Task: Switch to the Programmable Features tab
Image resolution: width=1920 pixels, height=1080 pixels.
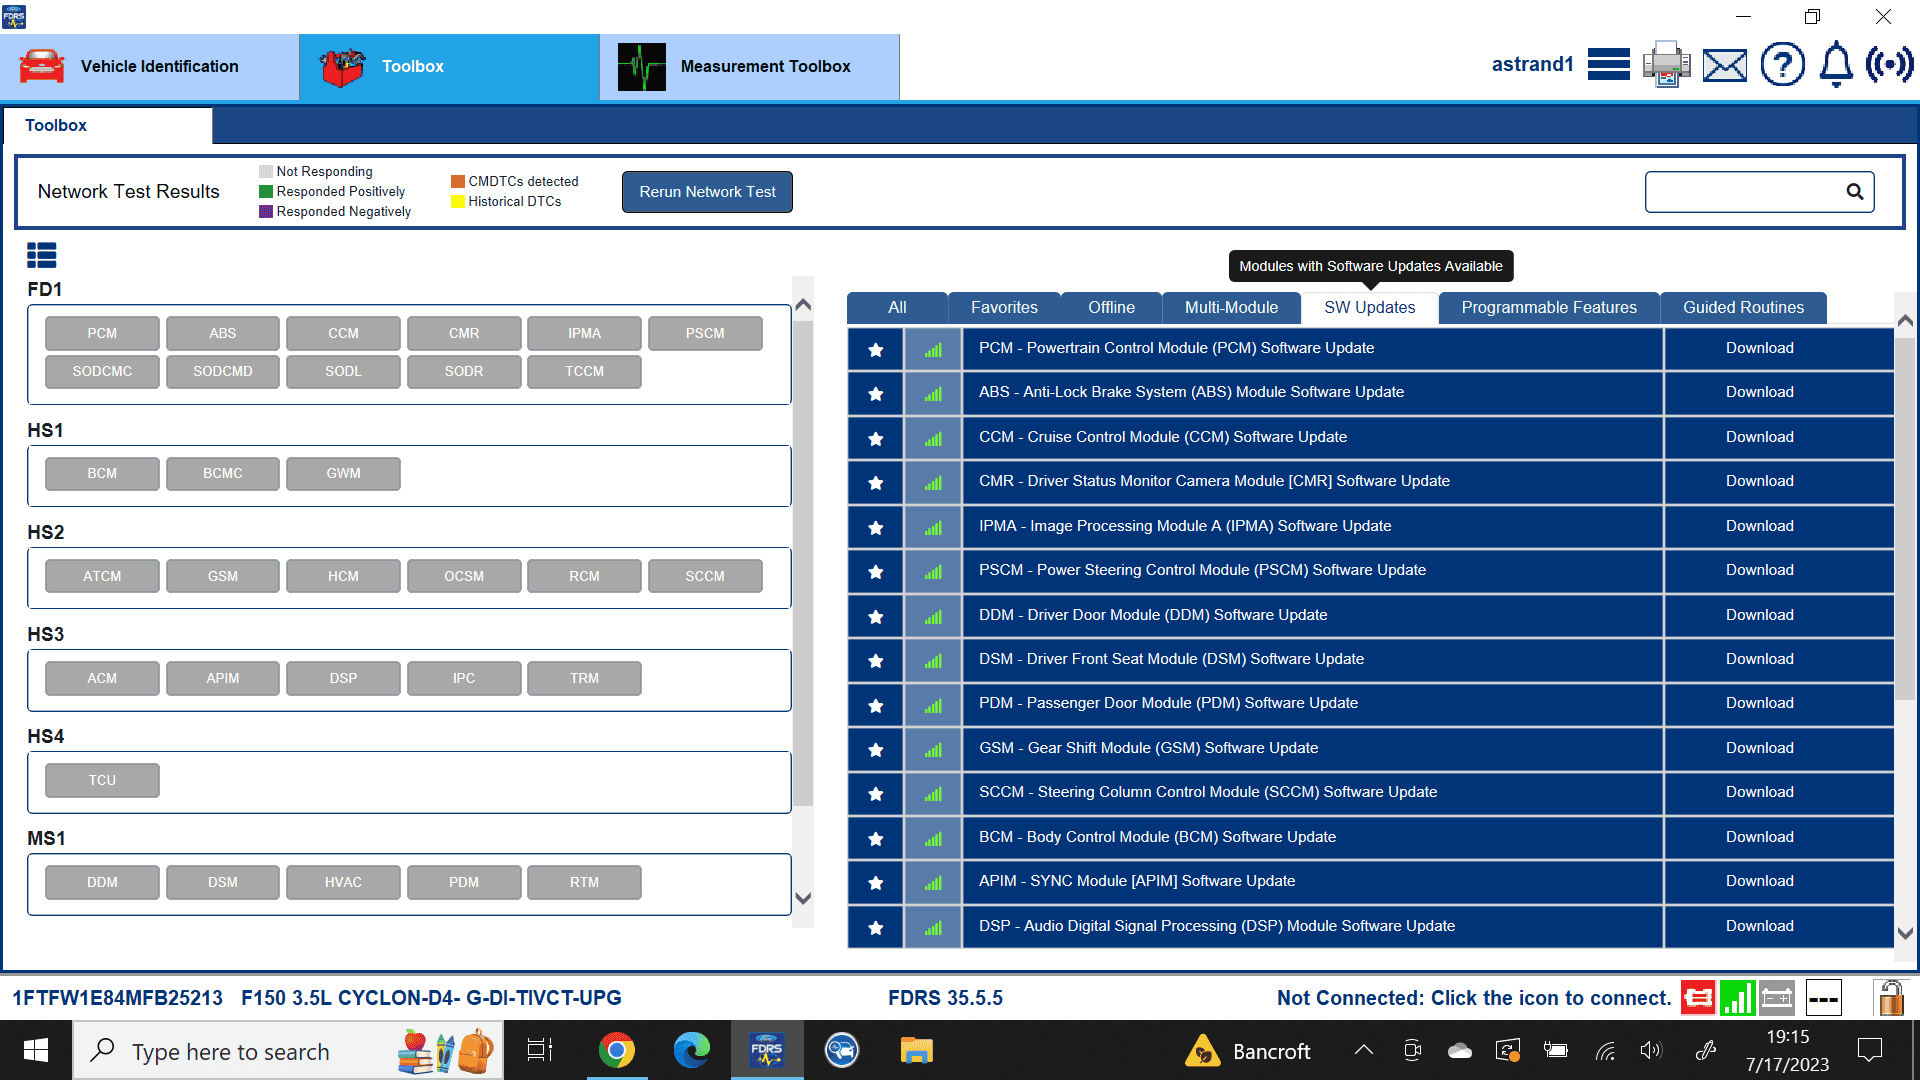Action: coord(1548,308)
